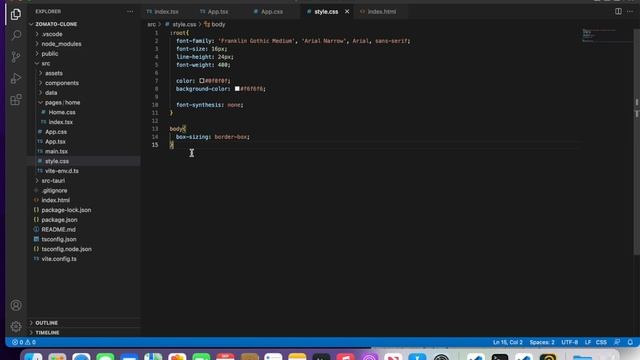Switch to the index.tsx tab
Viewport: 640px width, 360px height.
[x=162, y=12]
